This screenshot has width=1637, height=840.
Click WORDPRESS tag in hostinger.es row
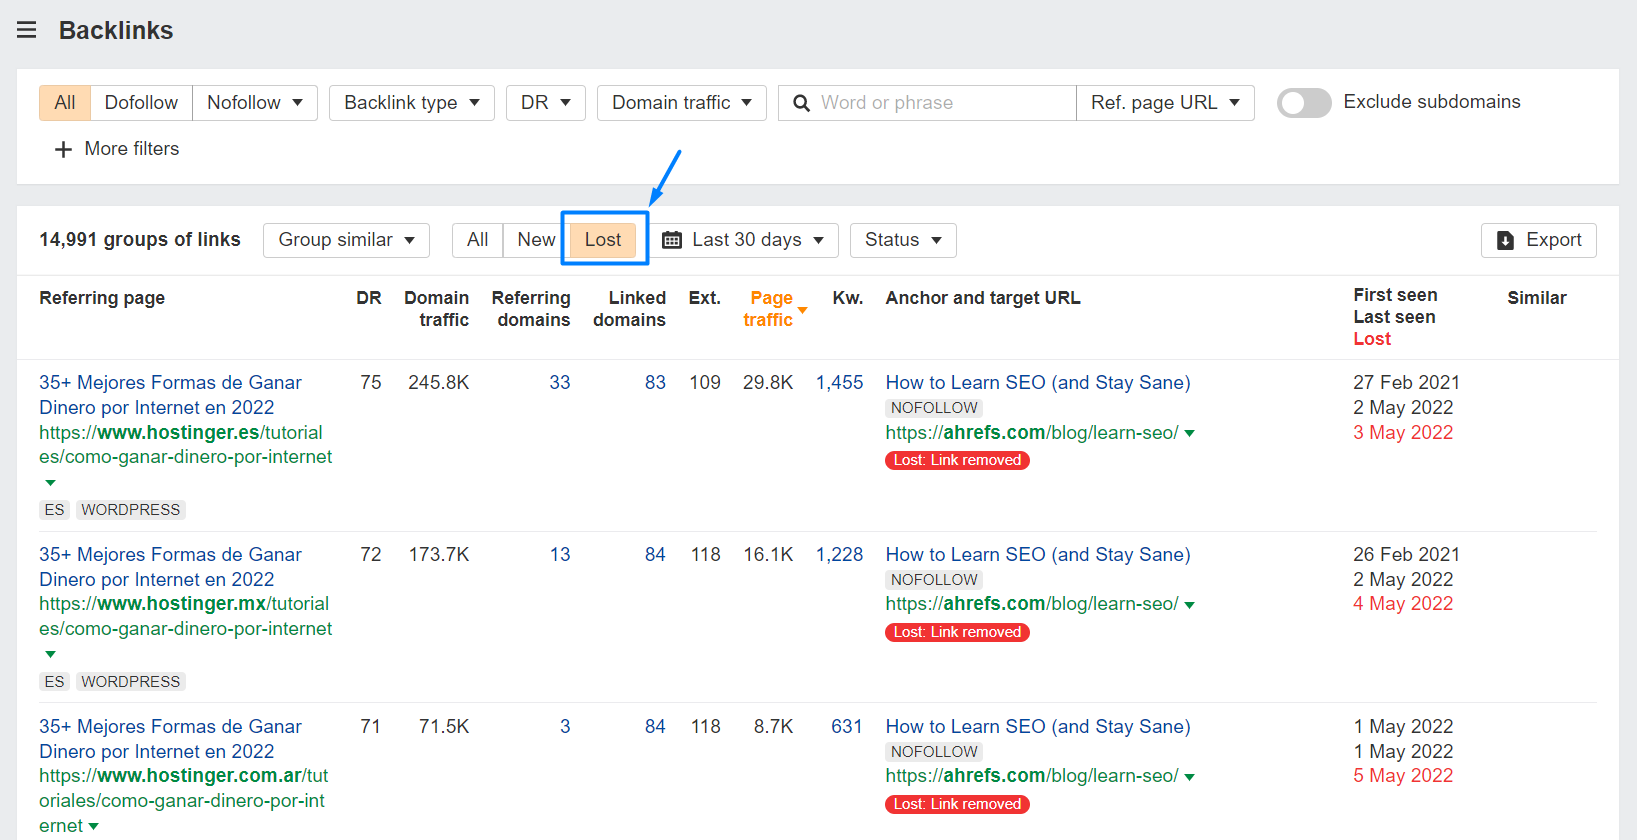pos(131,510)
